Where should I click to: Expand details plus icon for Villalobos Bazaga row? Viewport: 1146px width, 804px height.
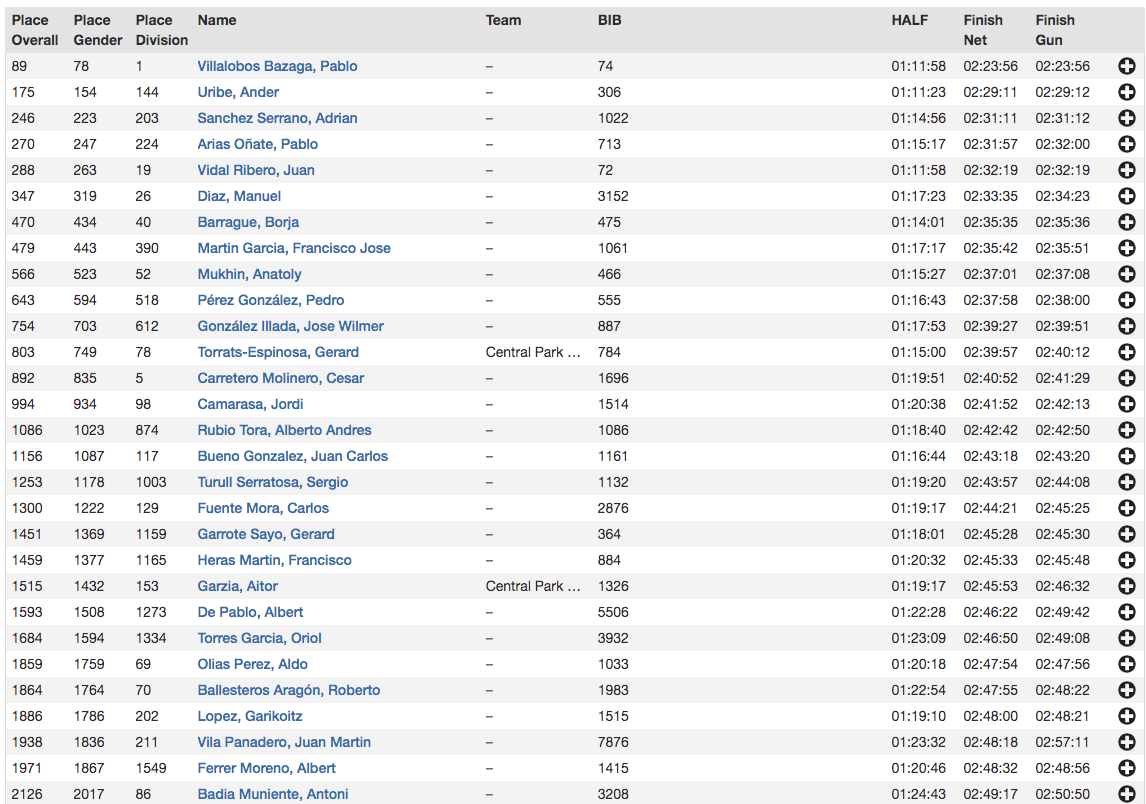(x=1126, y=66)
